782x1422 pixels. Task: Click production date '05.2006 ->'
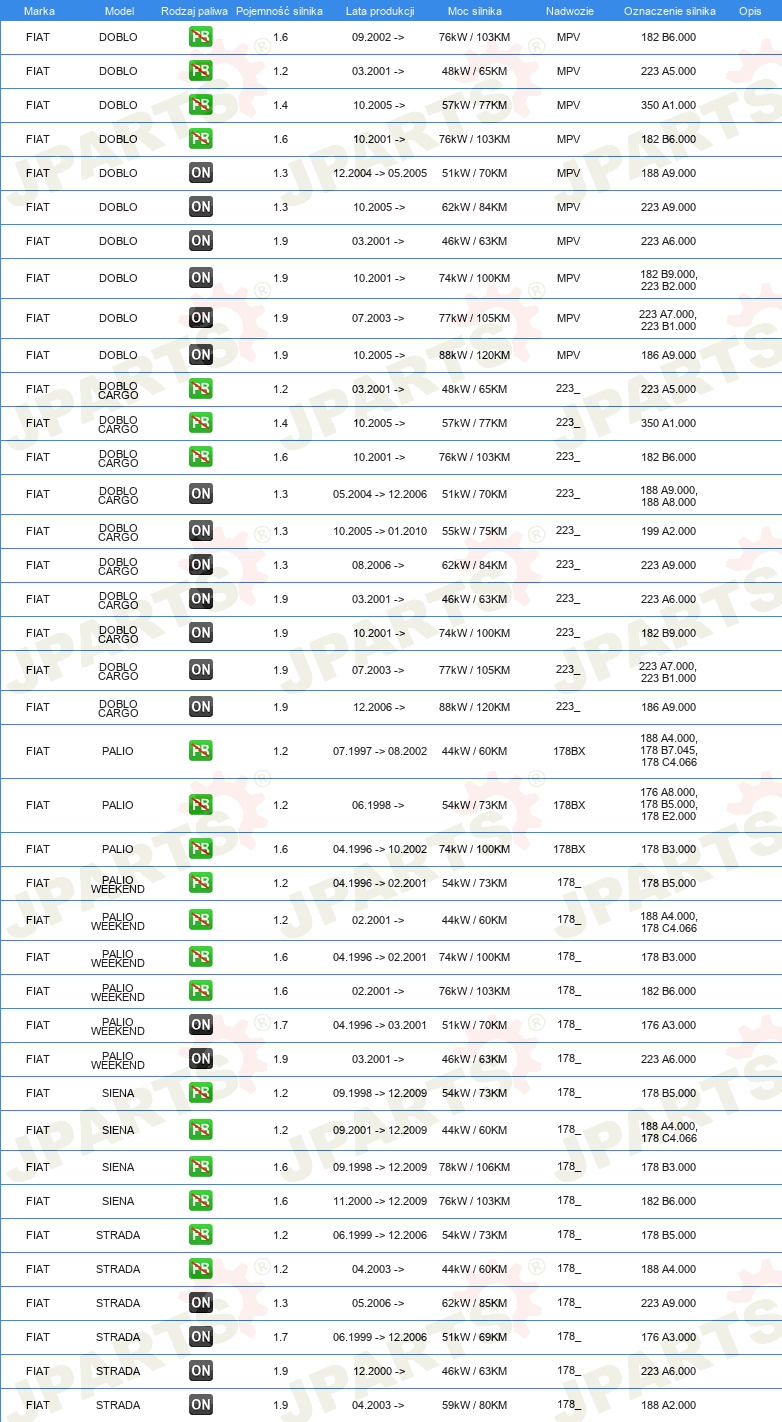click(379, 1303)
